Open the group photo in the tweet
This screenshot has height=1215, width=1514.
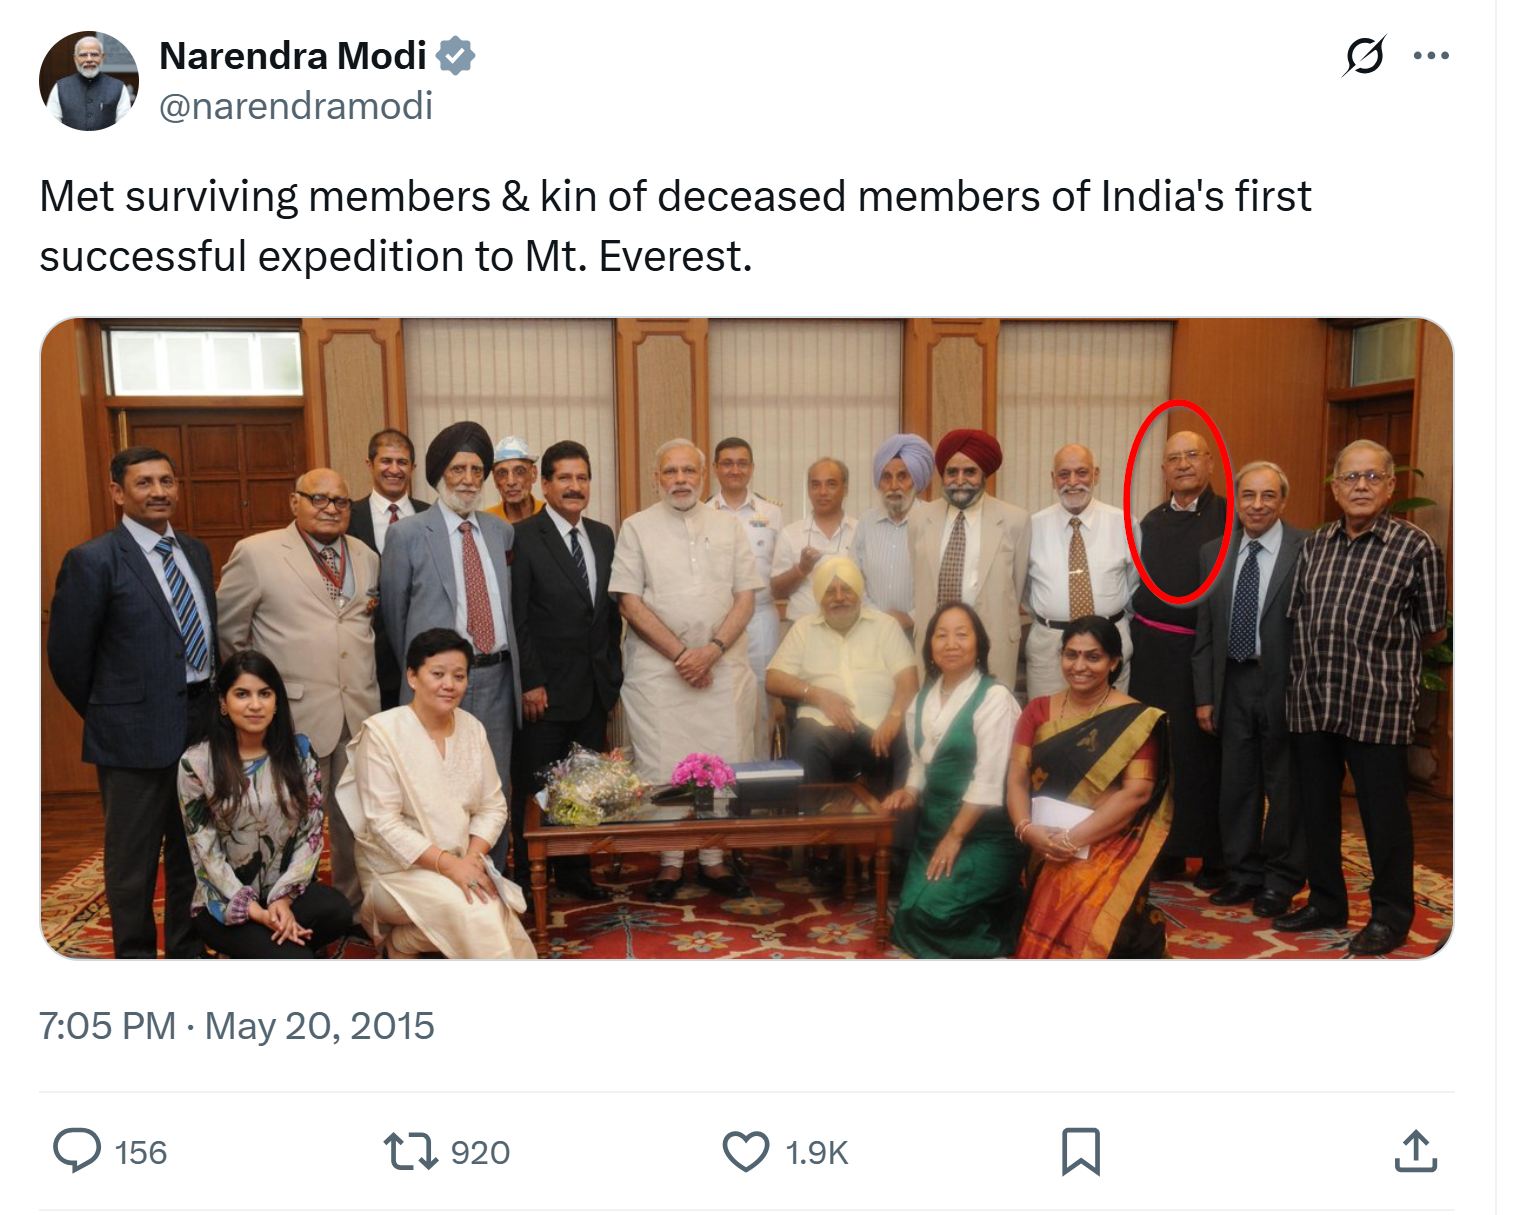coord(746,638)
